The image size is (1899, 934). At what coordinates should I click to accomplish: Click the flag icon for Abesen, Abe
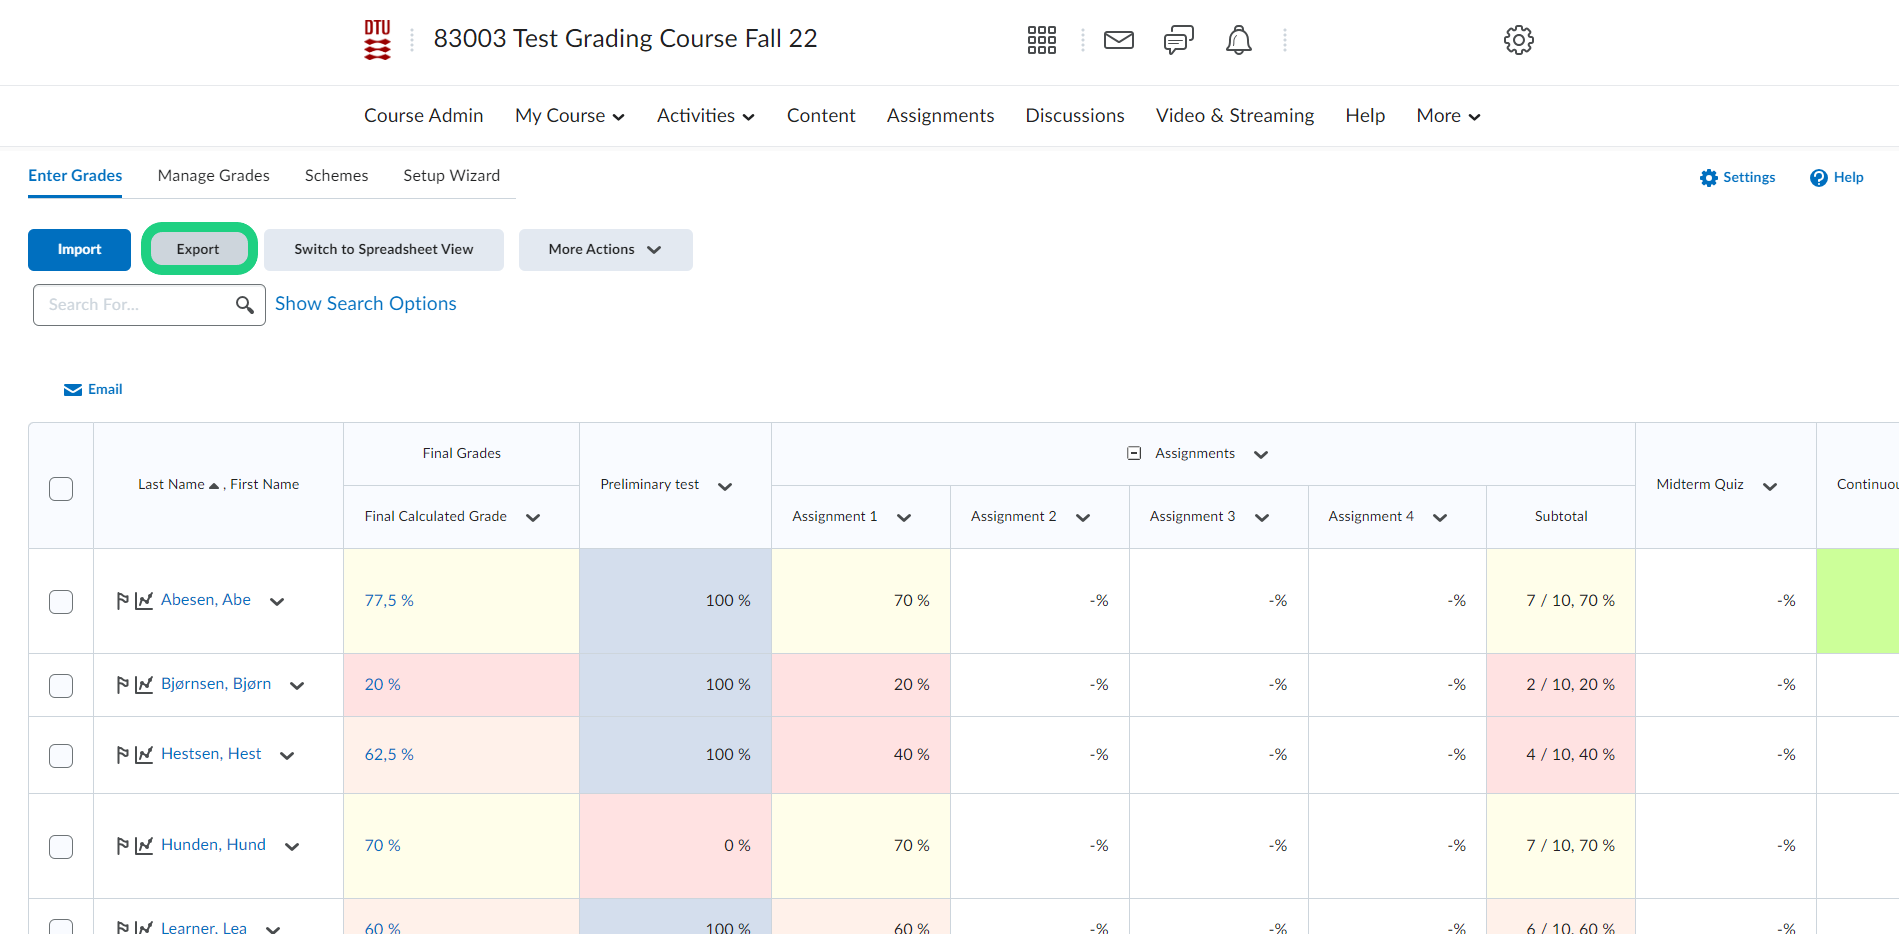[122, 601]
